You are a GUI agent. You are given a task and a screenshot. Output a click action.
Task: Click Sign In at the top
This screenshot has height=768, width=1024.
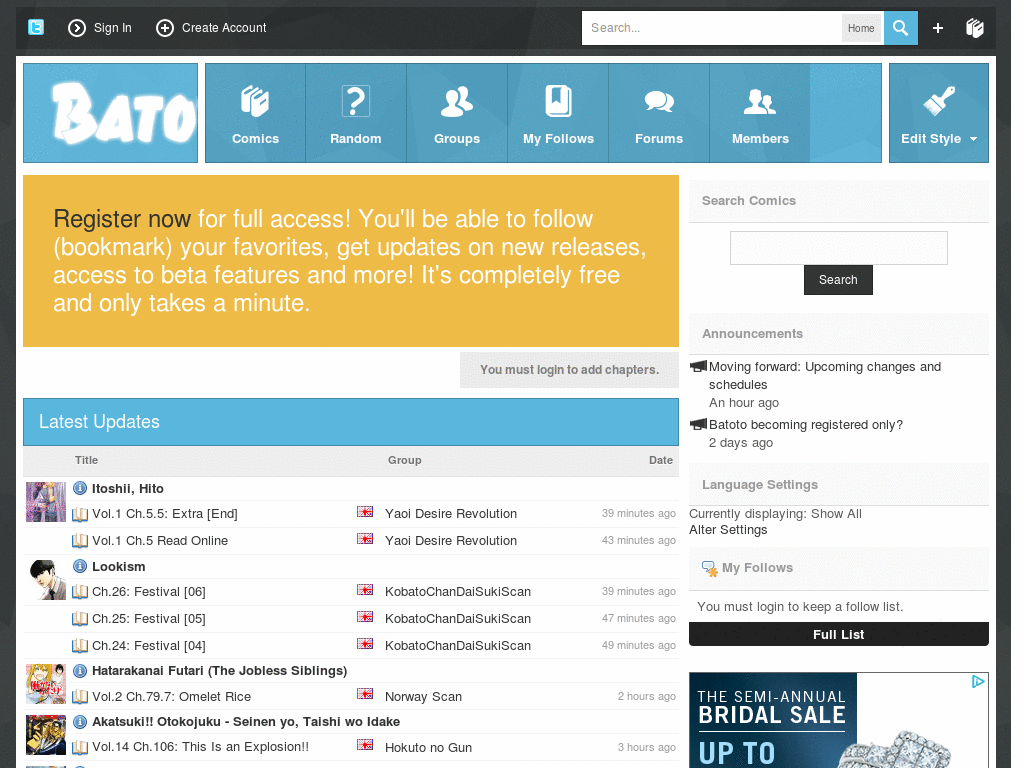(x=100, y=28)
